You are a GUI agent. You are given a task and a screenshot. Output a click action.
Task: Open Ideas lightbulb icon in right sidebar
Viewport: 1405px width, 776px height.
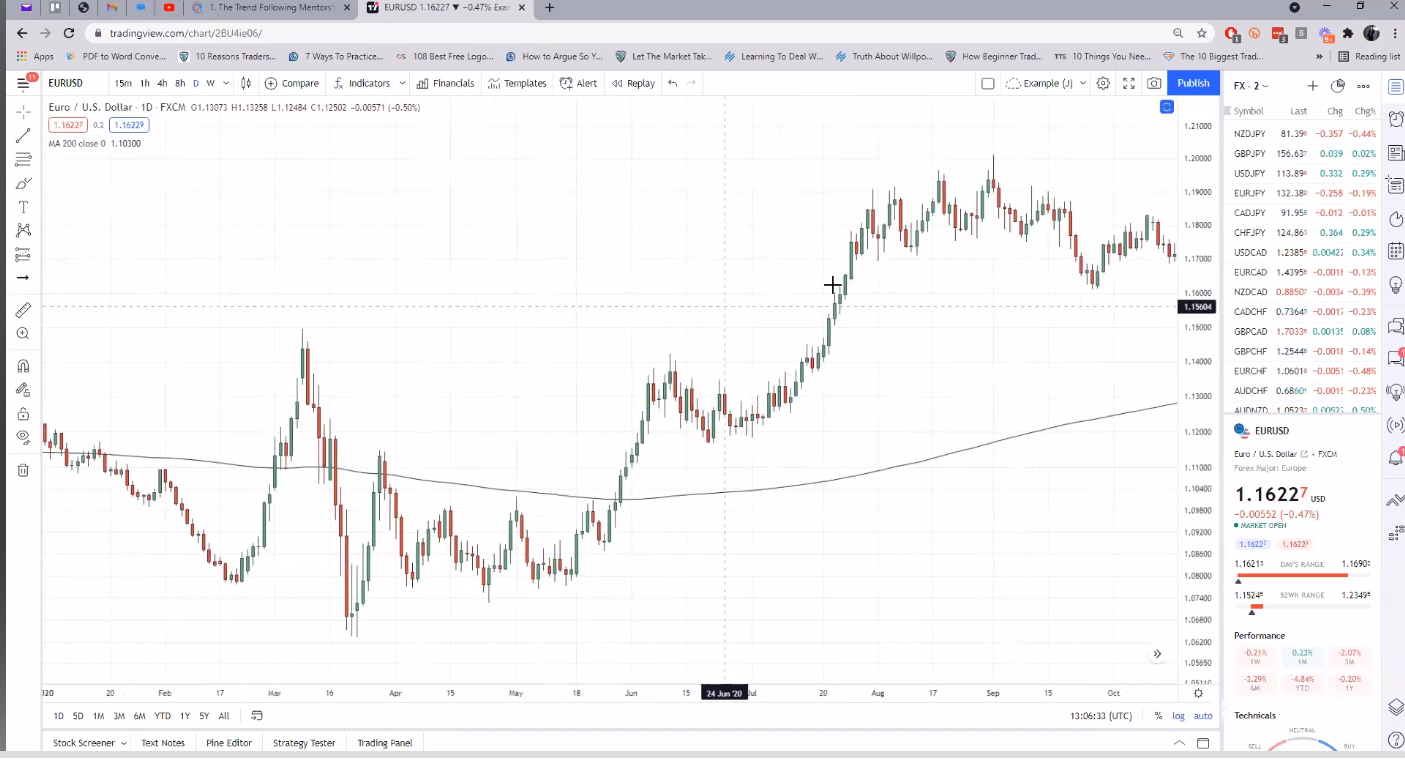tap(1396, 285)
